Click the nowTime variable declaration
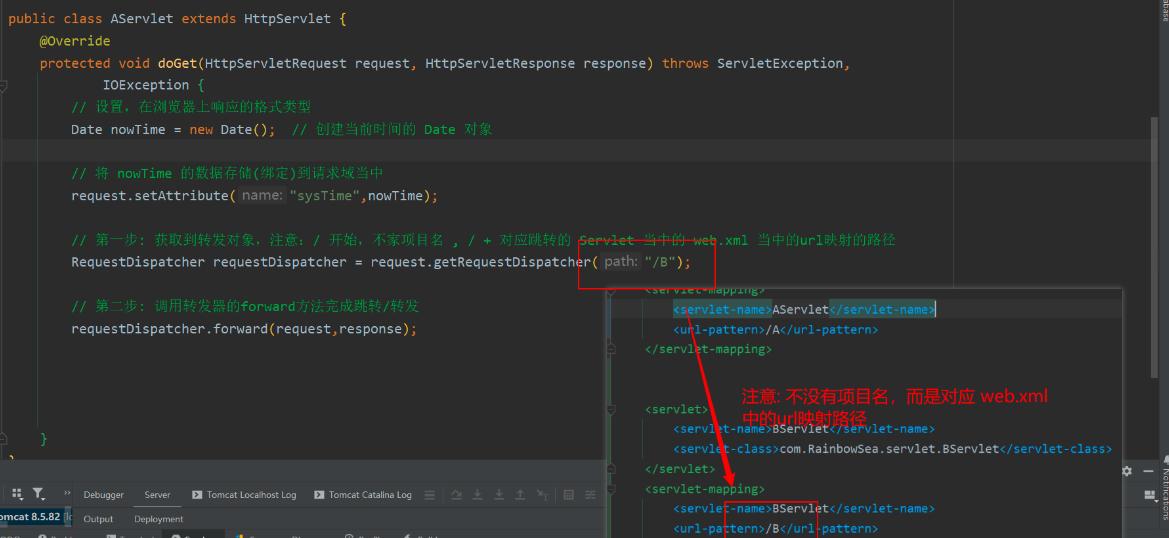Viewport: 1169px width, 538px height. point(138,130)
